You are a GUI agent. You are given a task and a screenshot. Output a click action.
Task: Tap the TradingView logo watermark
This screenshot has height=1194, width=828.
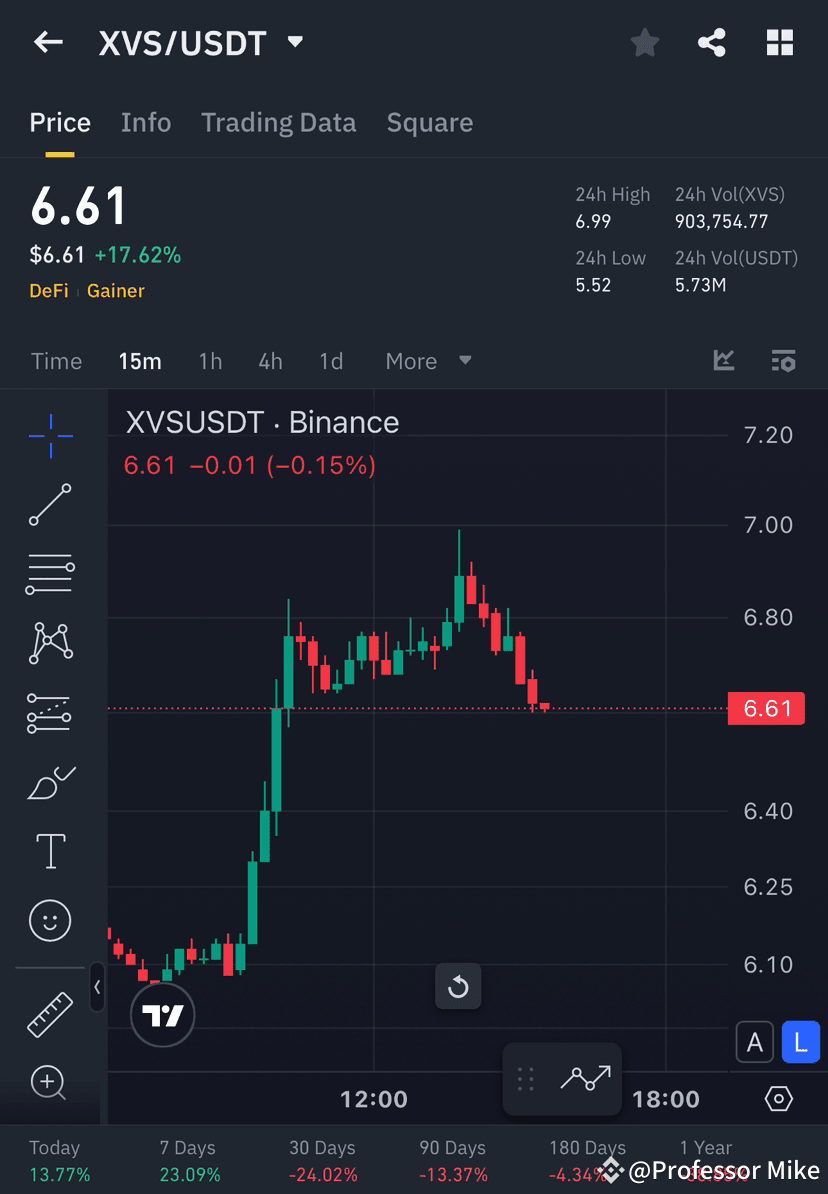[x=162, y=1014]
